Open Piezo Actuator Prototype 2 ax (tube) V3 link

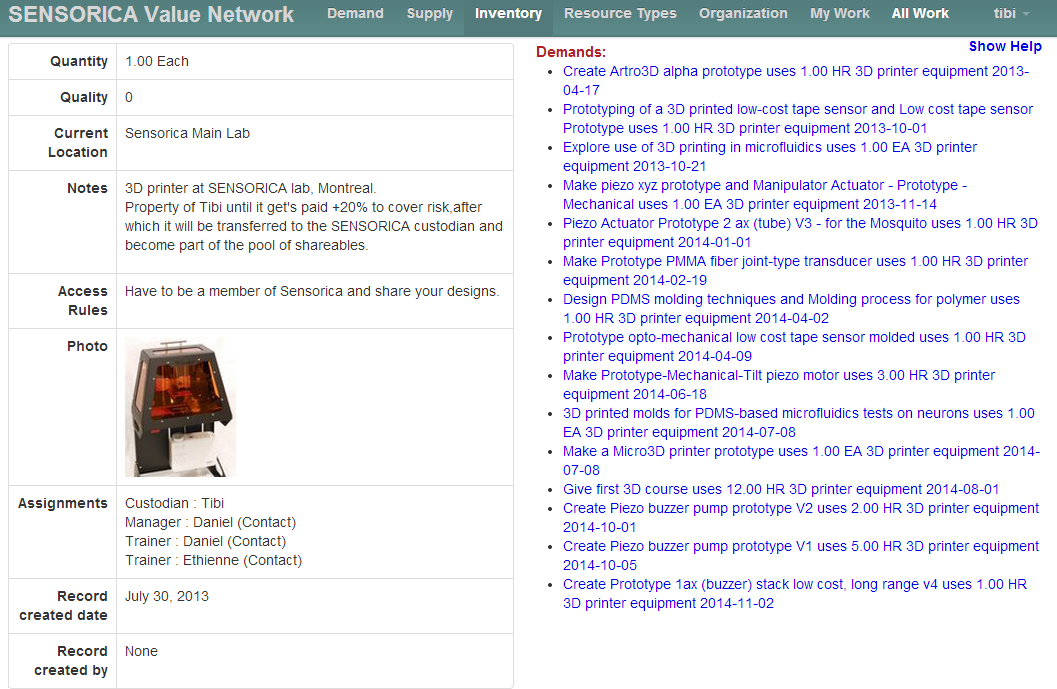pyautogui.click(x=800, y=232)
